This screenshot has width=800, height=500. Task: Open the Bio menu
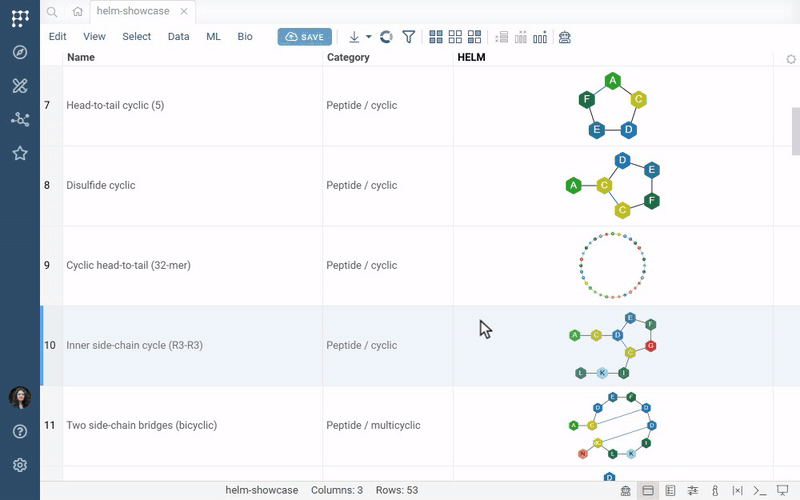click(245, 37)
